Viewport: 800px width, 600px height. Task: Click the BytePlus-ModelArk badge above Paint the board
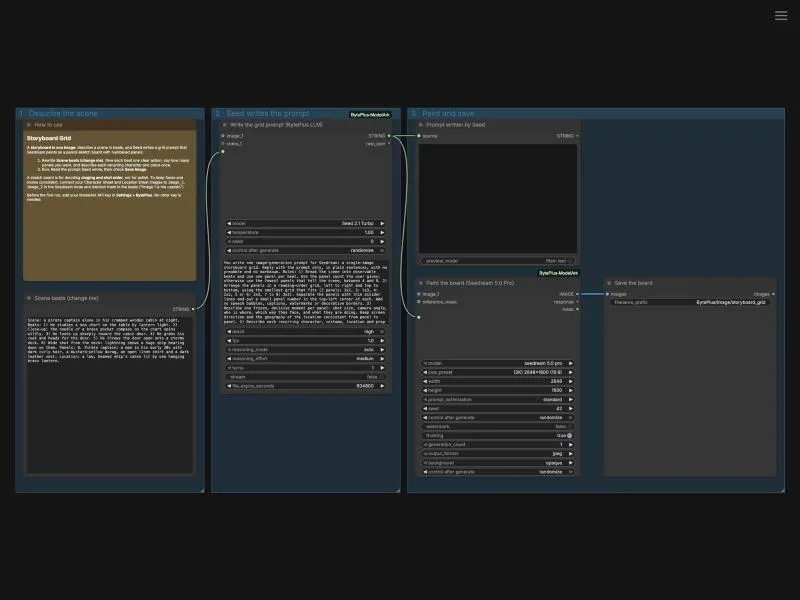click(558, 273)
